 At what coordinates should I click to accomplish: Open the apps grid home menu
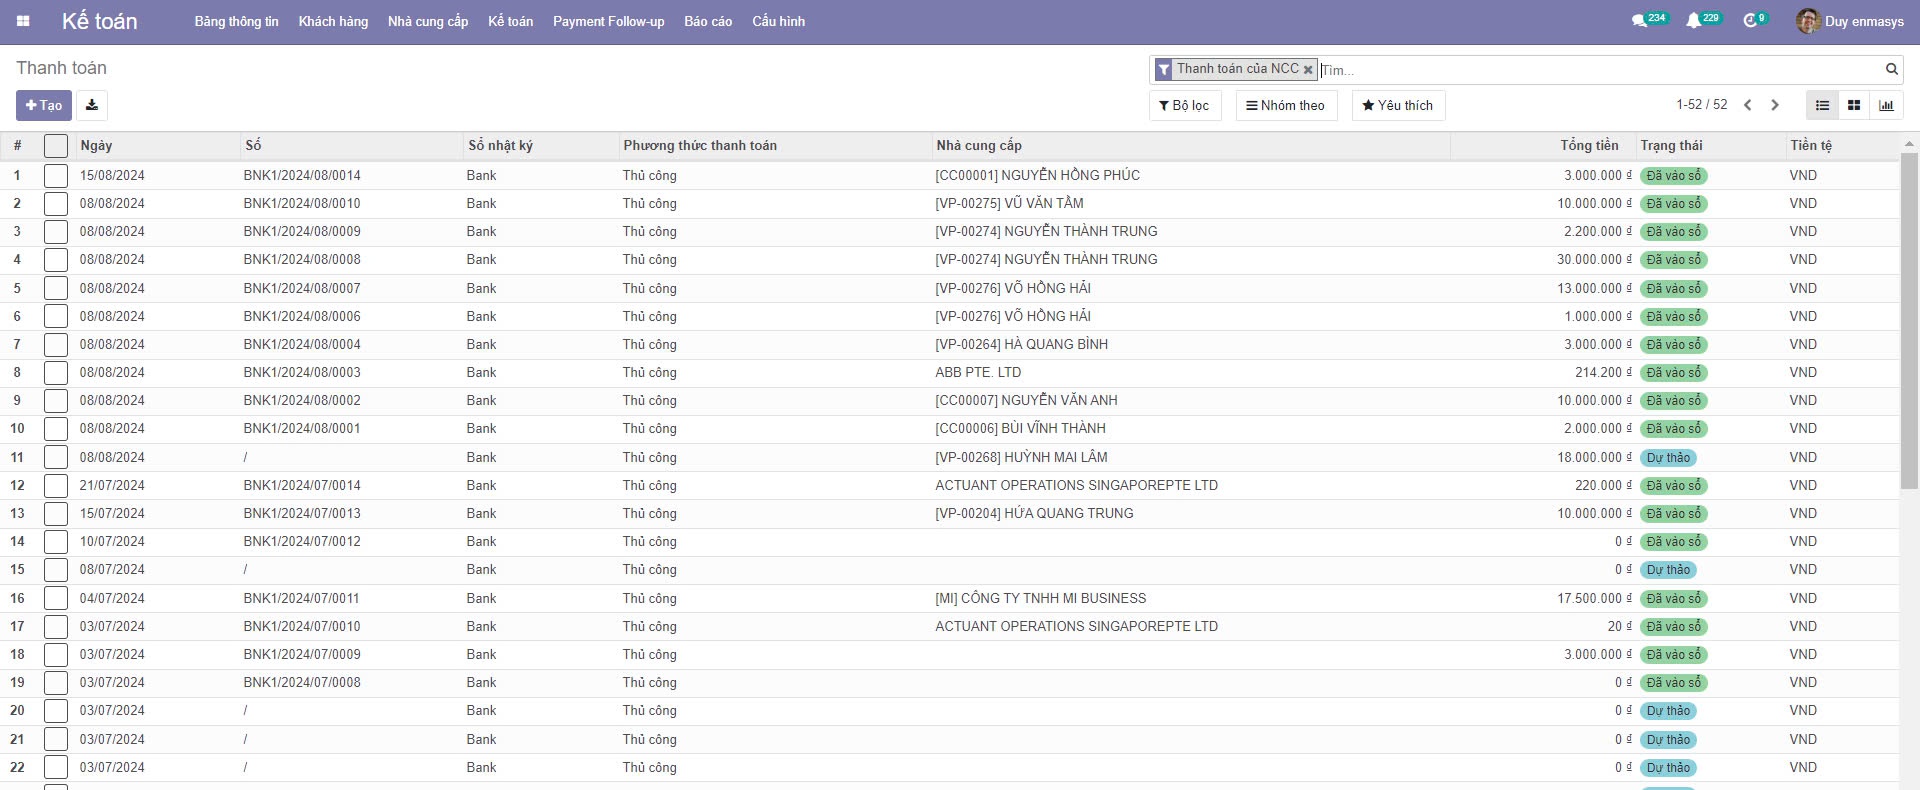point(23,21)
